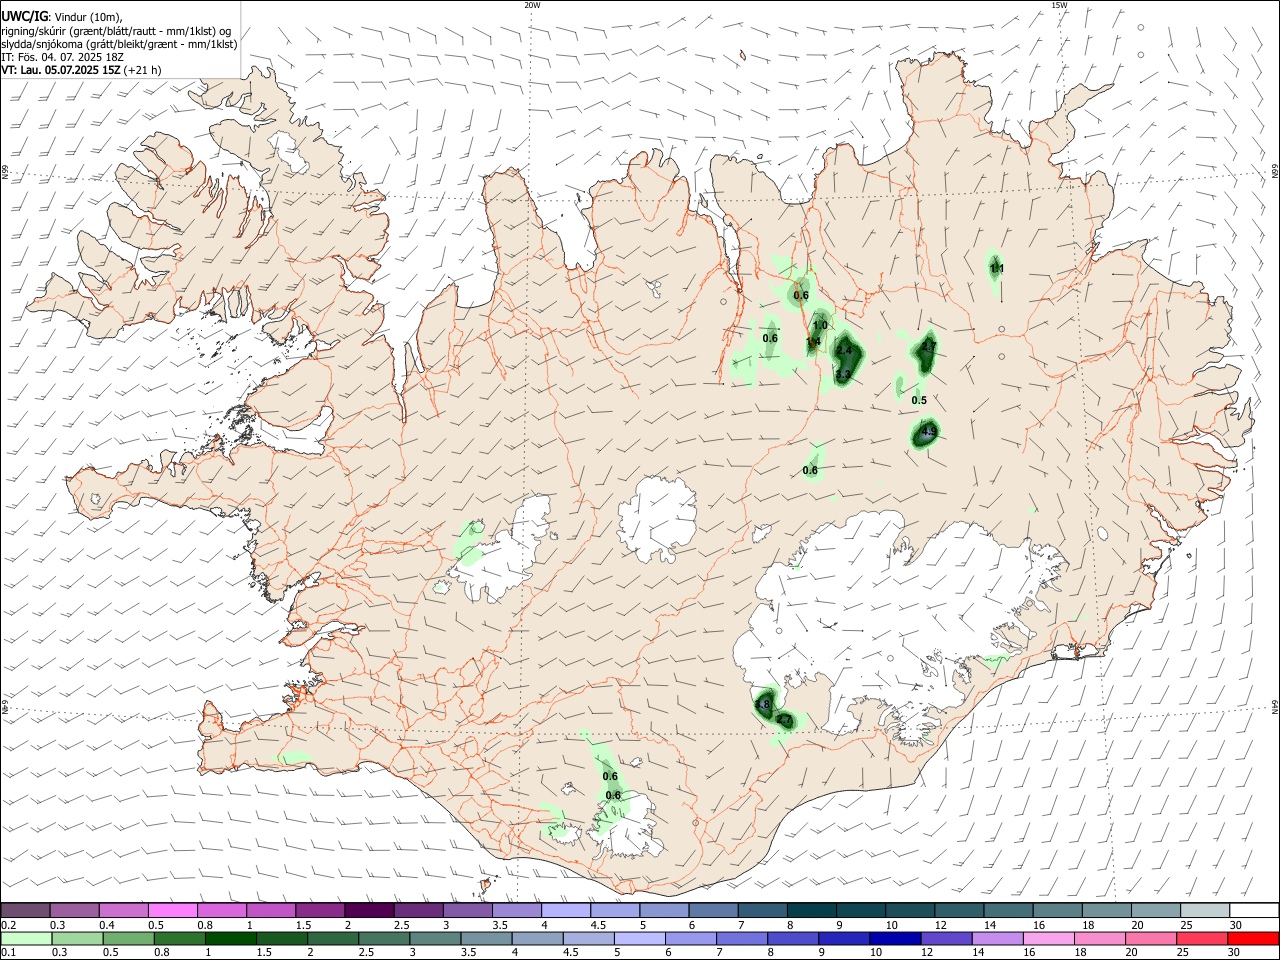1280x960 pixels.
Task: Select the dark teal 8 swatch in upper legend row
Action: tap(812, 910)
